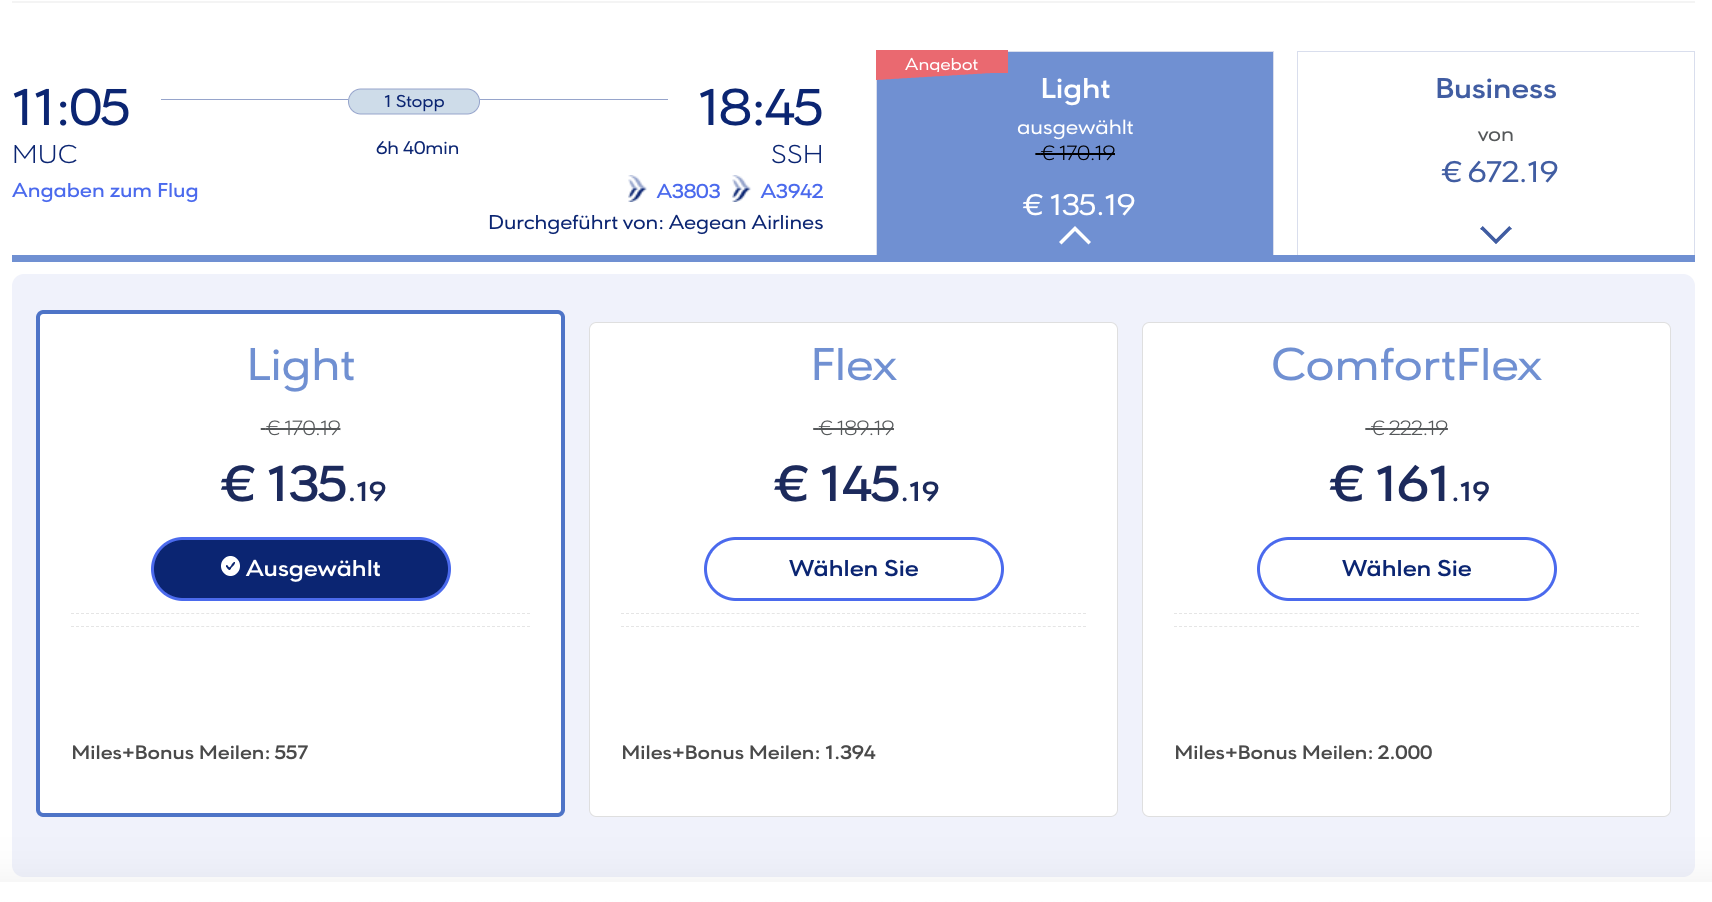Image resolution: width=1712 pixels, height=902 pixels.
Task: Choose ComfortFlex fare with Wählen Sie
Action: coord(1406,569)
